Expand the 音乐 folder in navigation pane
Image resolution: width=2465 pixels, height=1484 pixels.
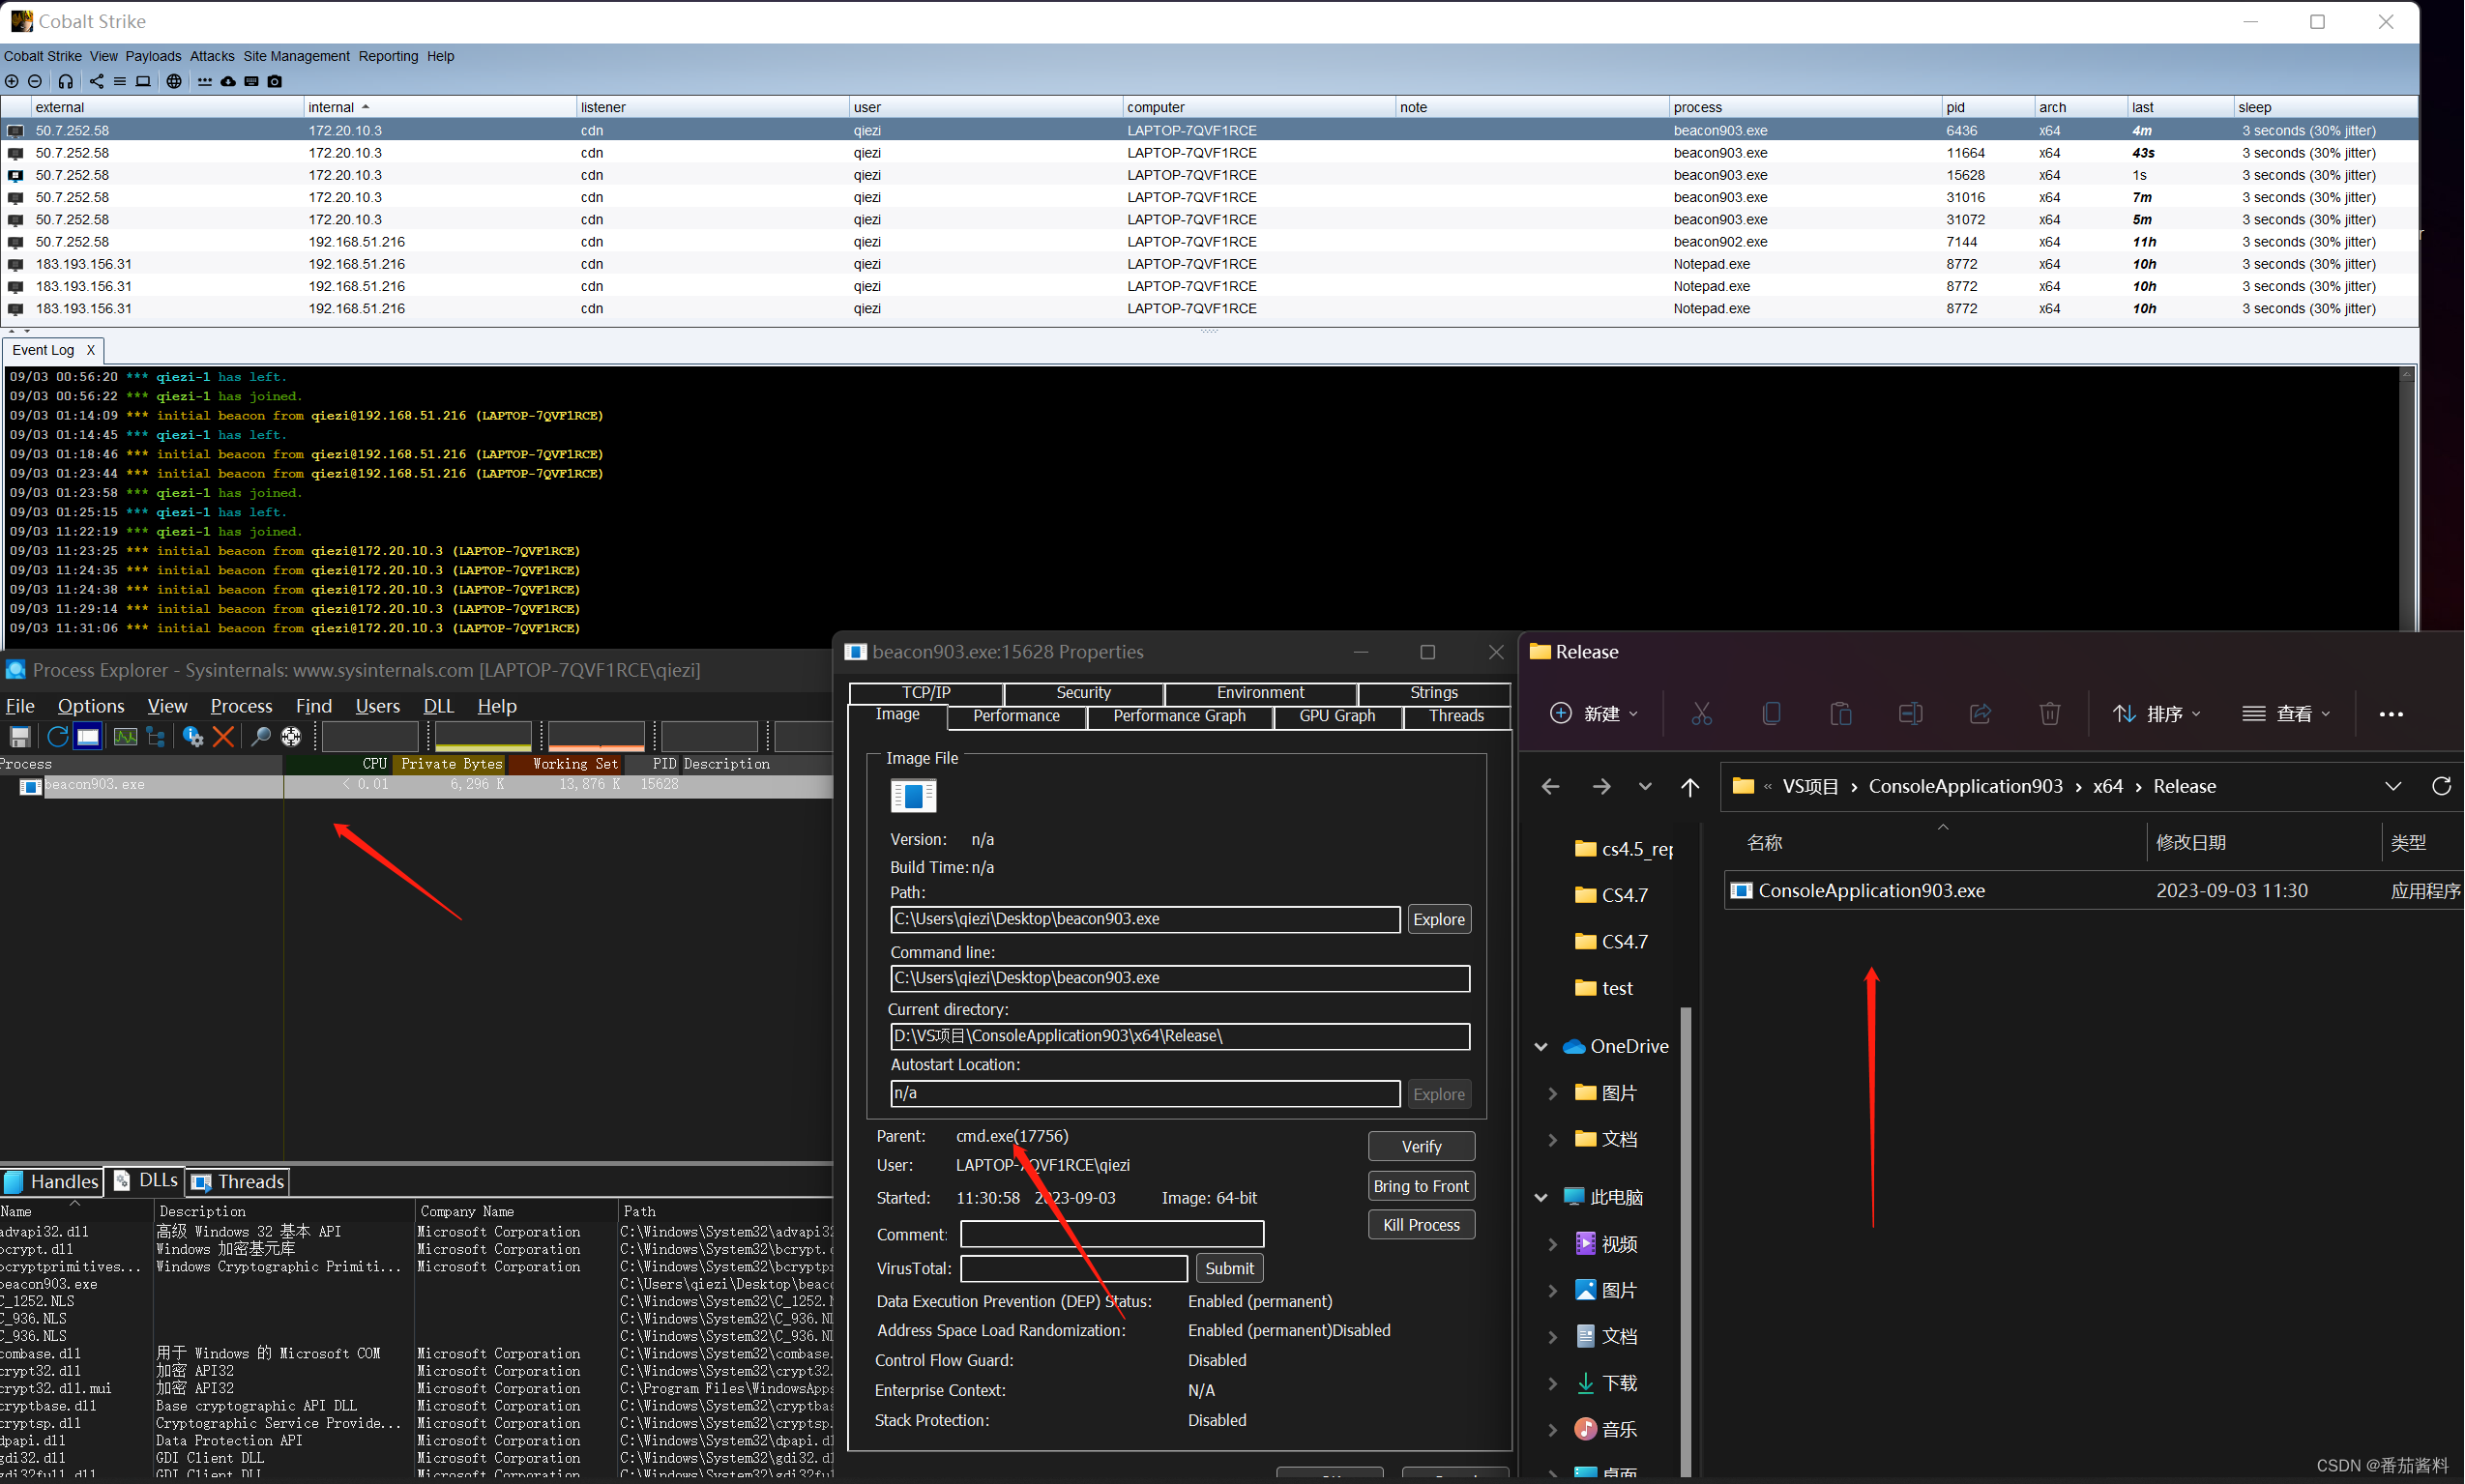[x=1553, y=1430]
